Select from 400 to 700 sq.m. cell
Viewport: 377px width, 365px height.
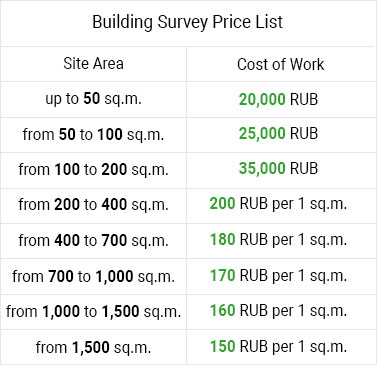[94, 240]
